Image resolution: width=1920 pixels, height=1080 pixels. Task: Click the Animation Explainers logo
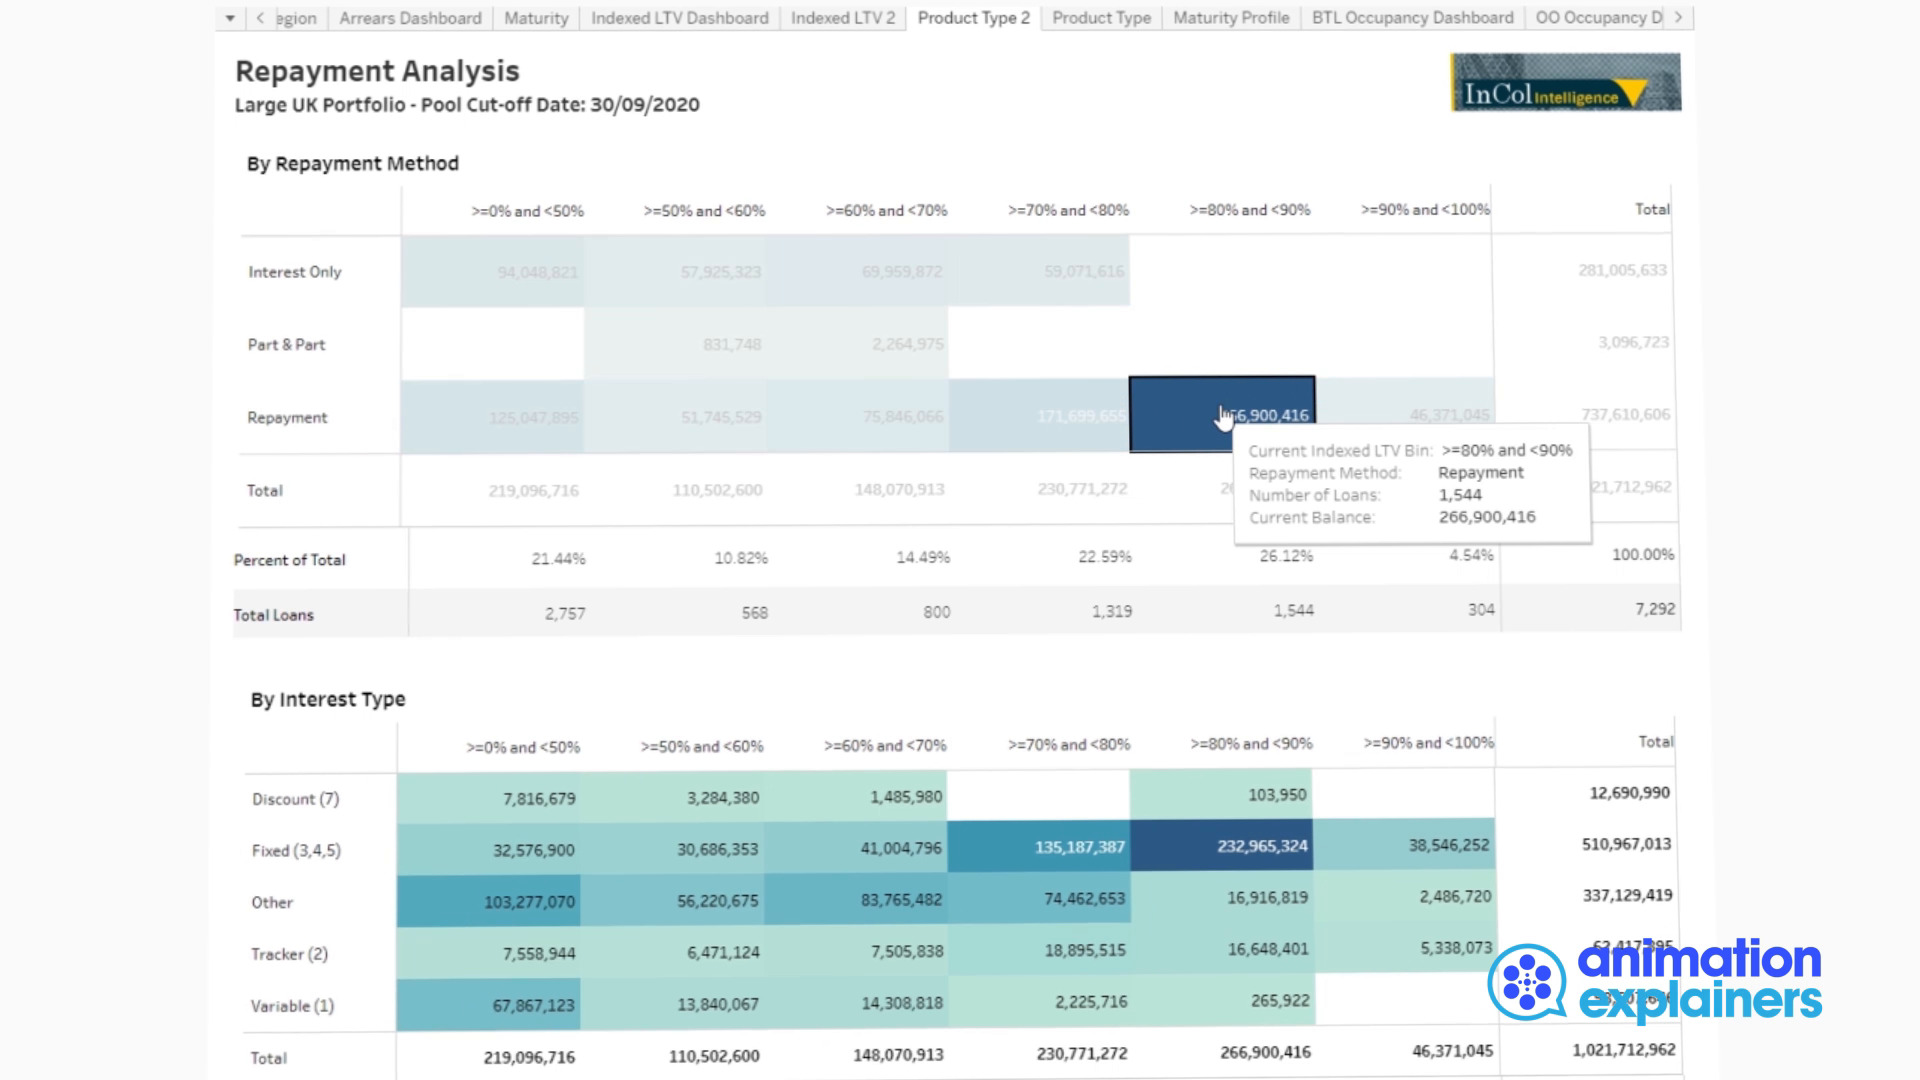1655,981
